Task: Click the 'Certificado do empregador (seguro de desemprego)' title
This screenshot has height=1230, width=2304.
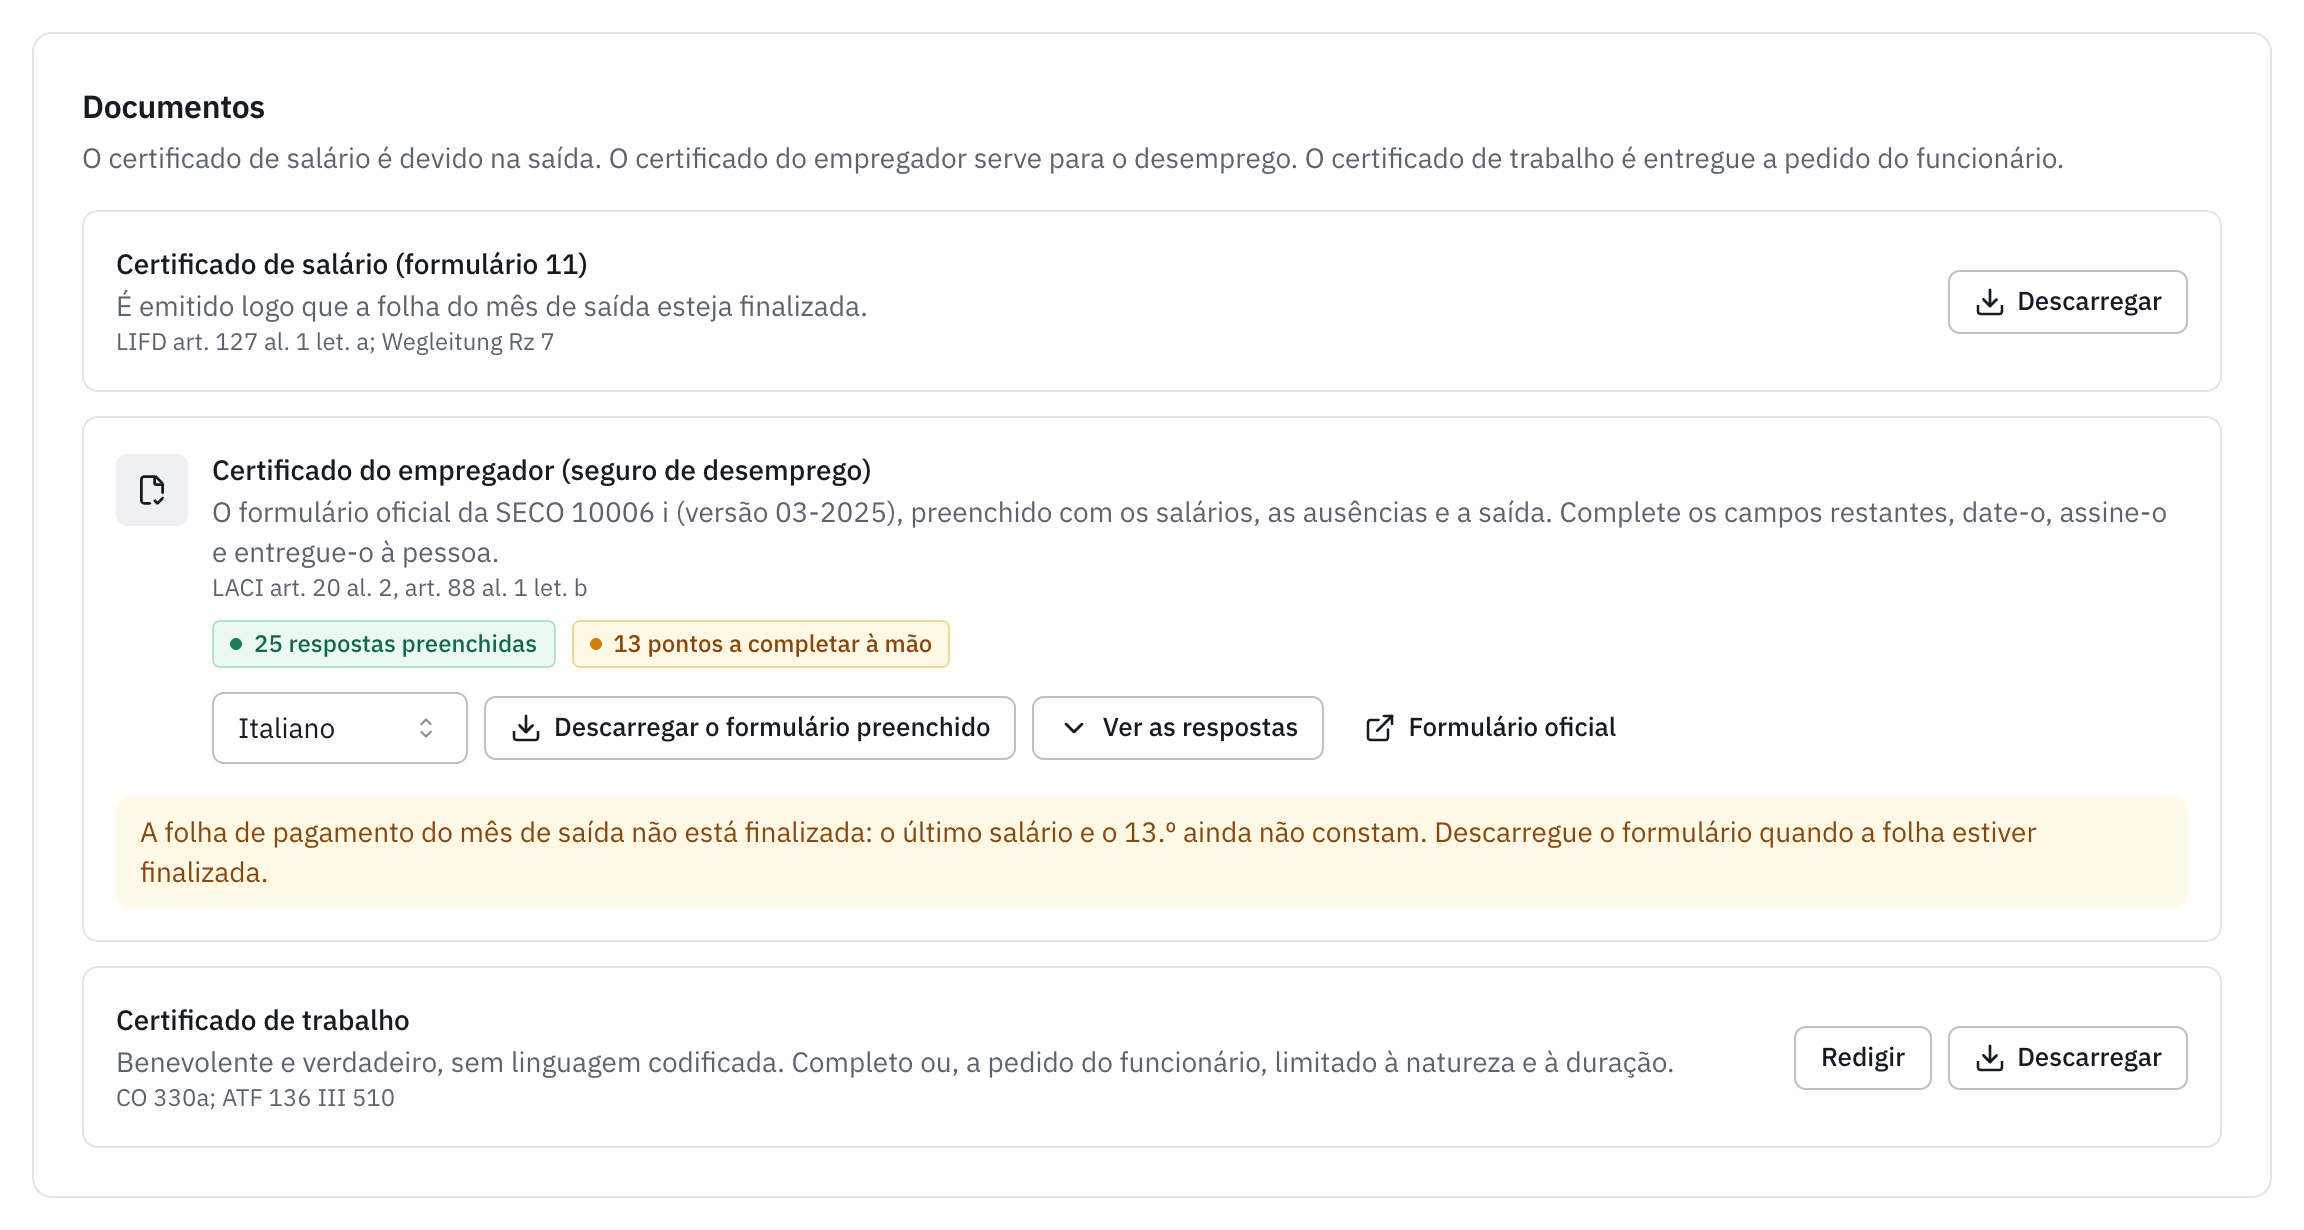Action: tap(541, 470)
